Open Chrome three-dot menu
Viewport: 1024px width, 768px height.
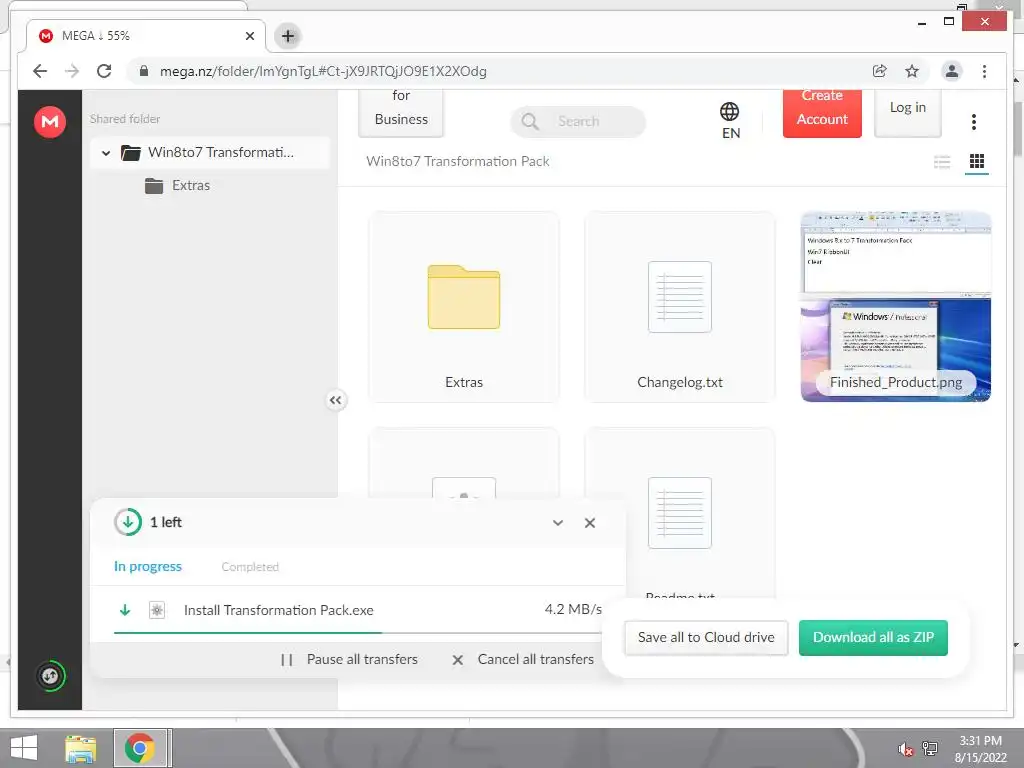pos(984,71)
